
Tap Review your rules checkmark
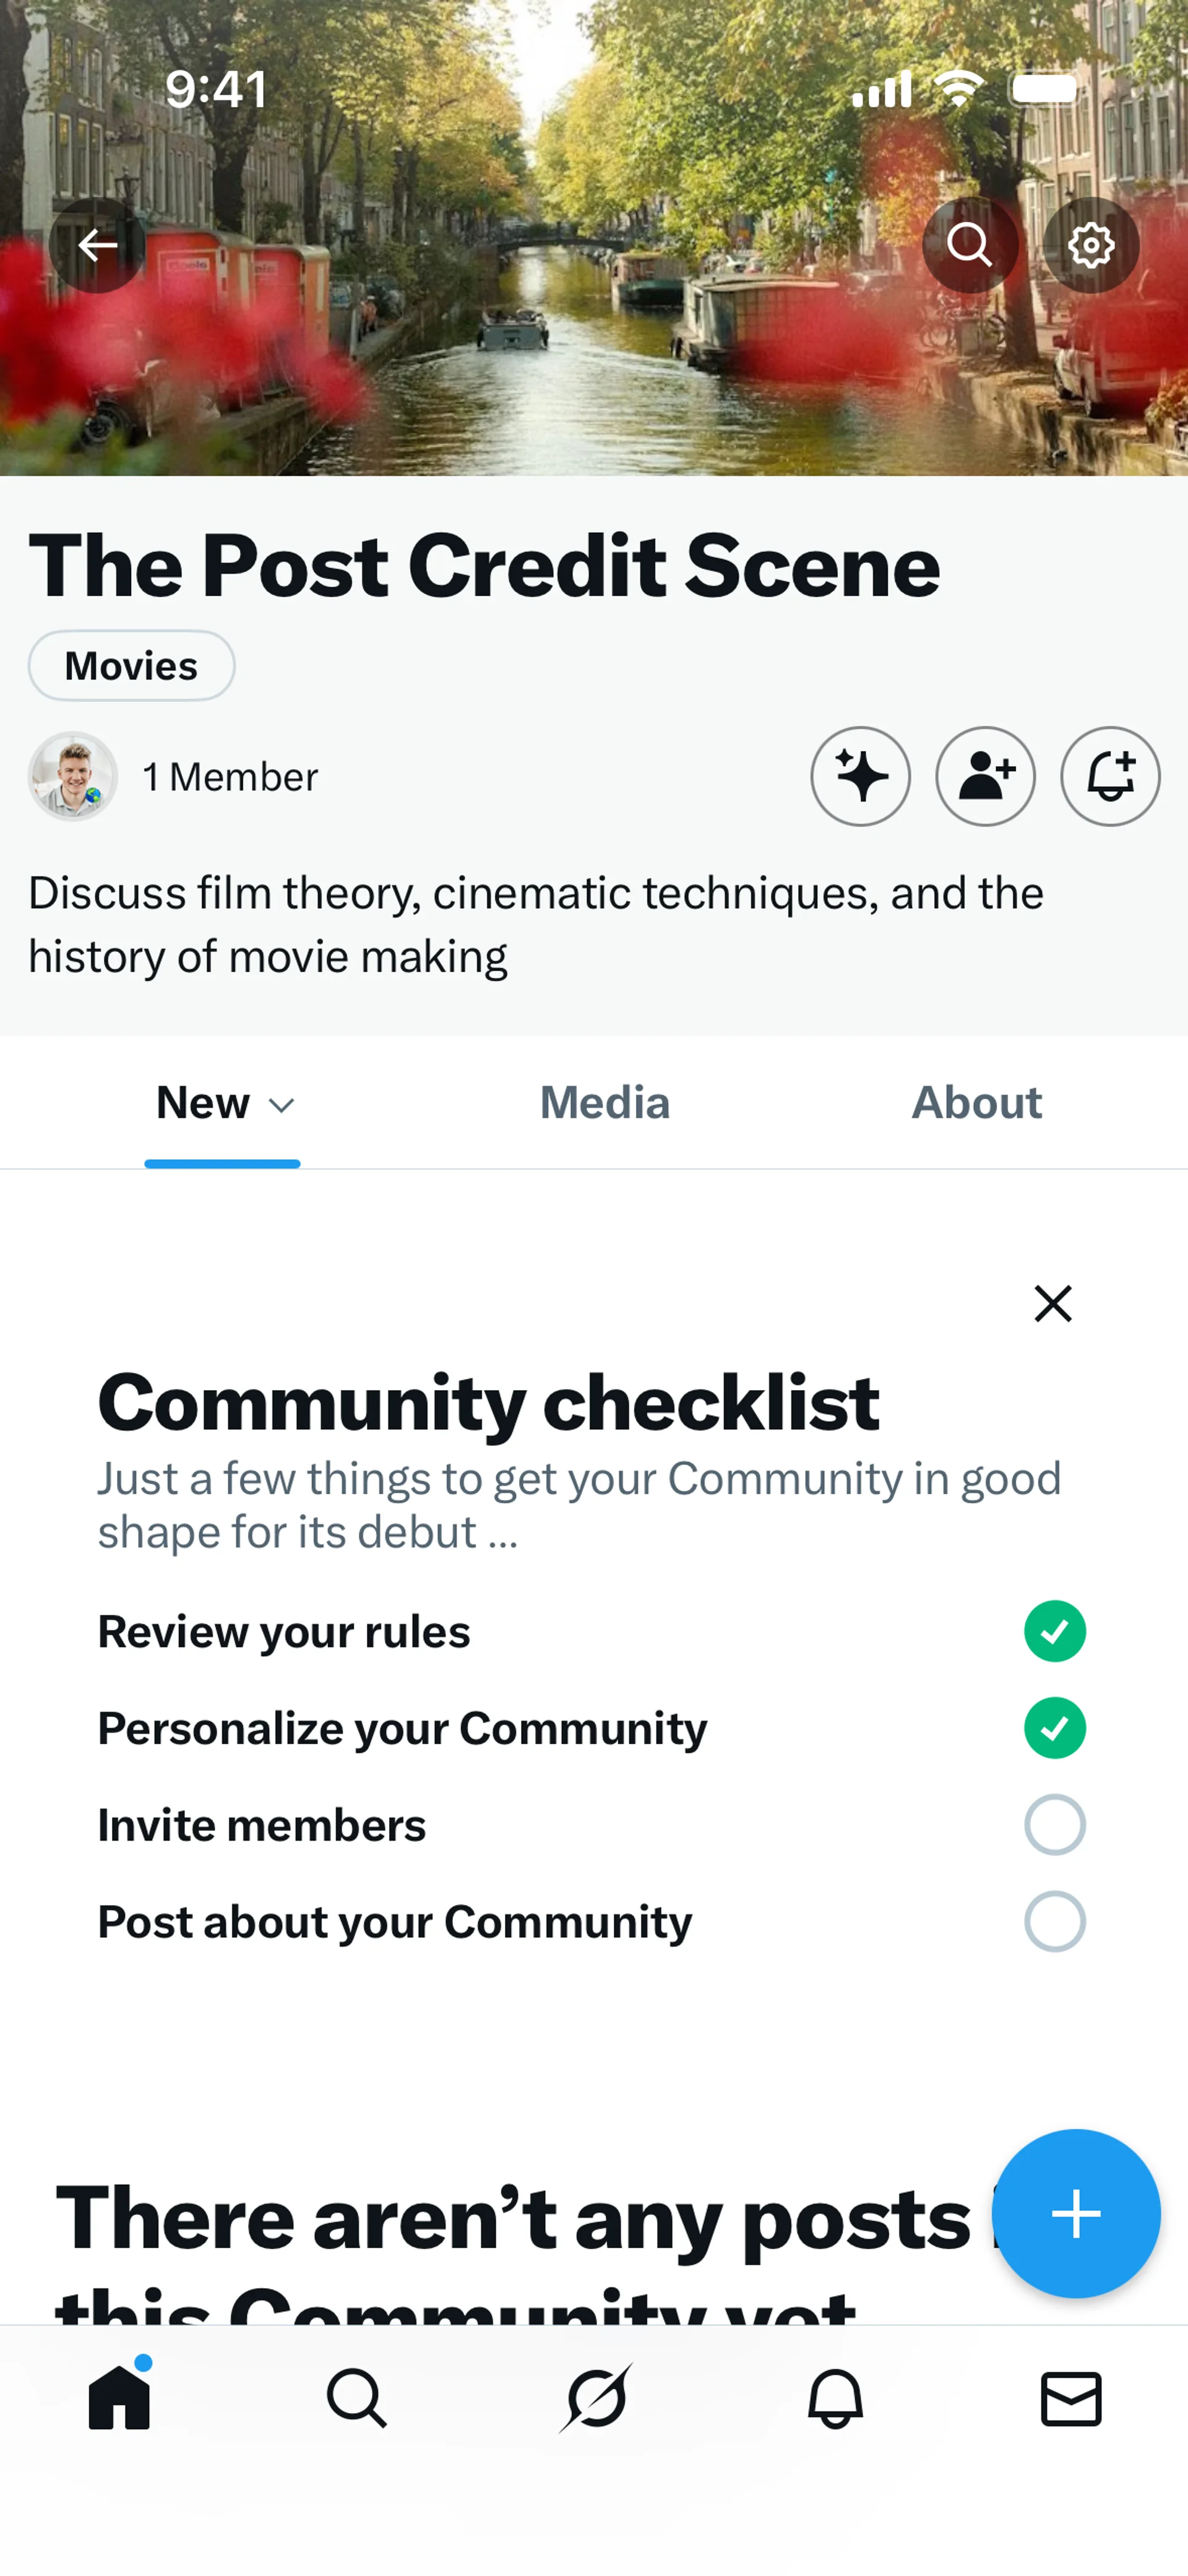point(1054,1631)
